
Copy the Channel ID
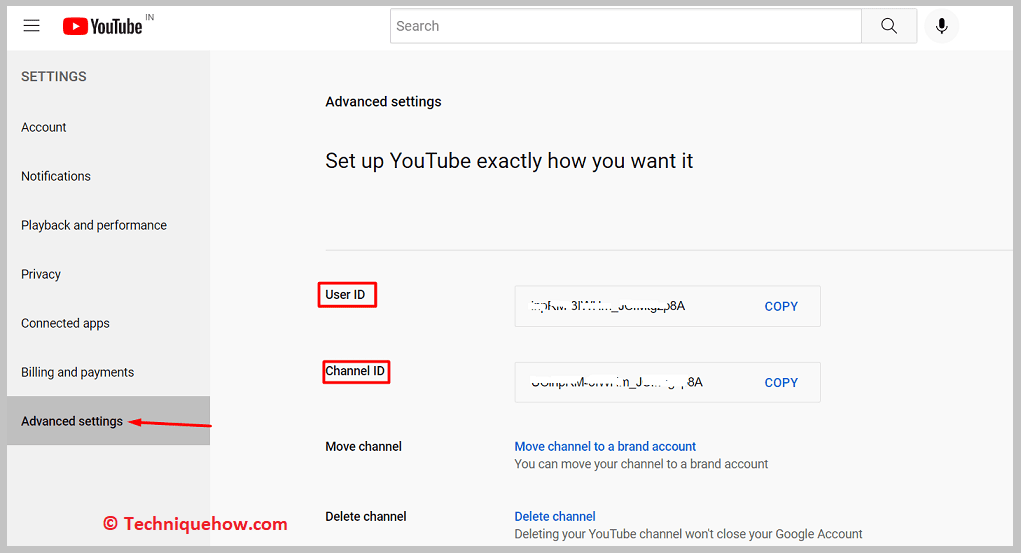(781, 382)
